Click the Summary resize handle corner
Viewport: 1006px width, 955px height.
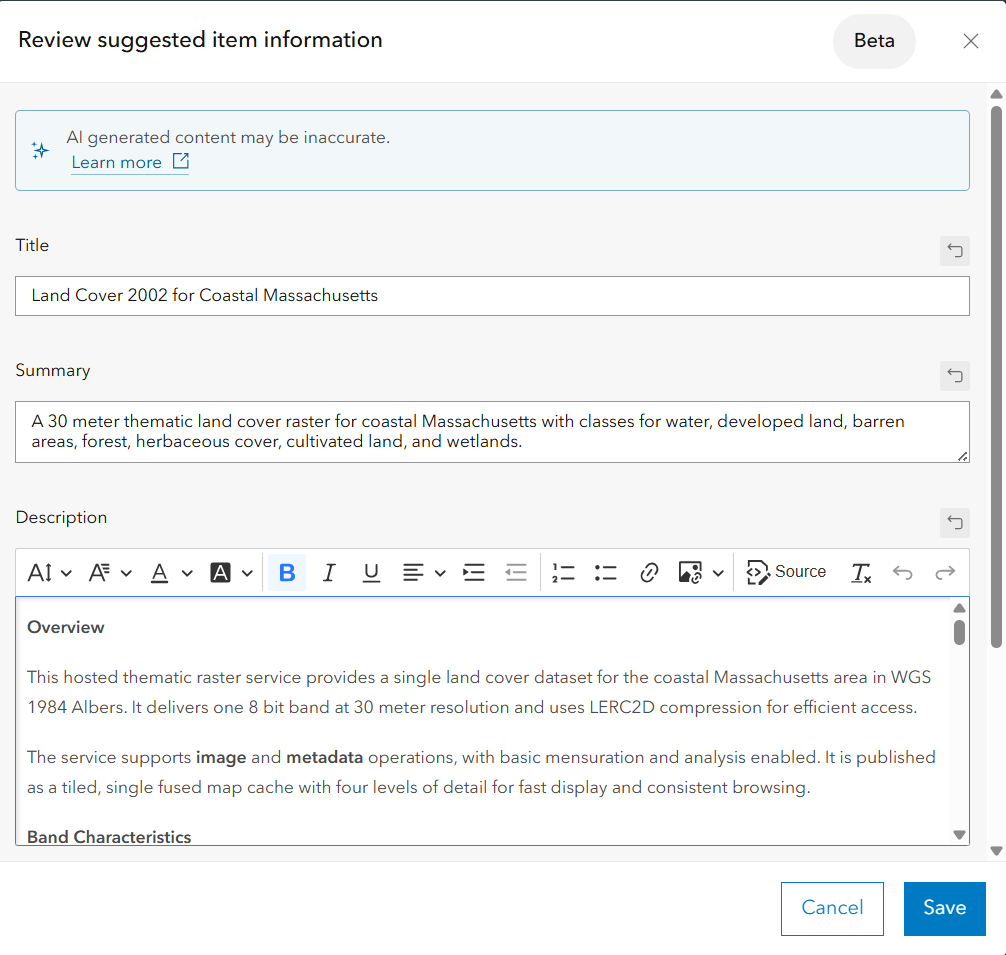(963, 456)
